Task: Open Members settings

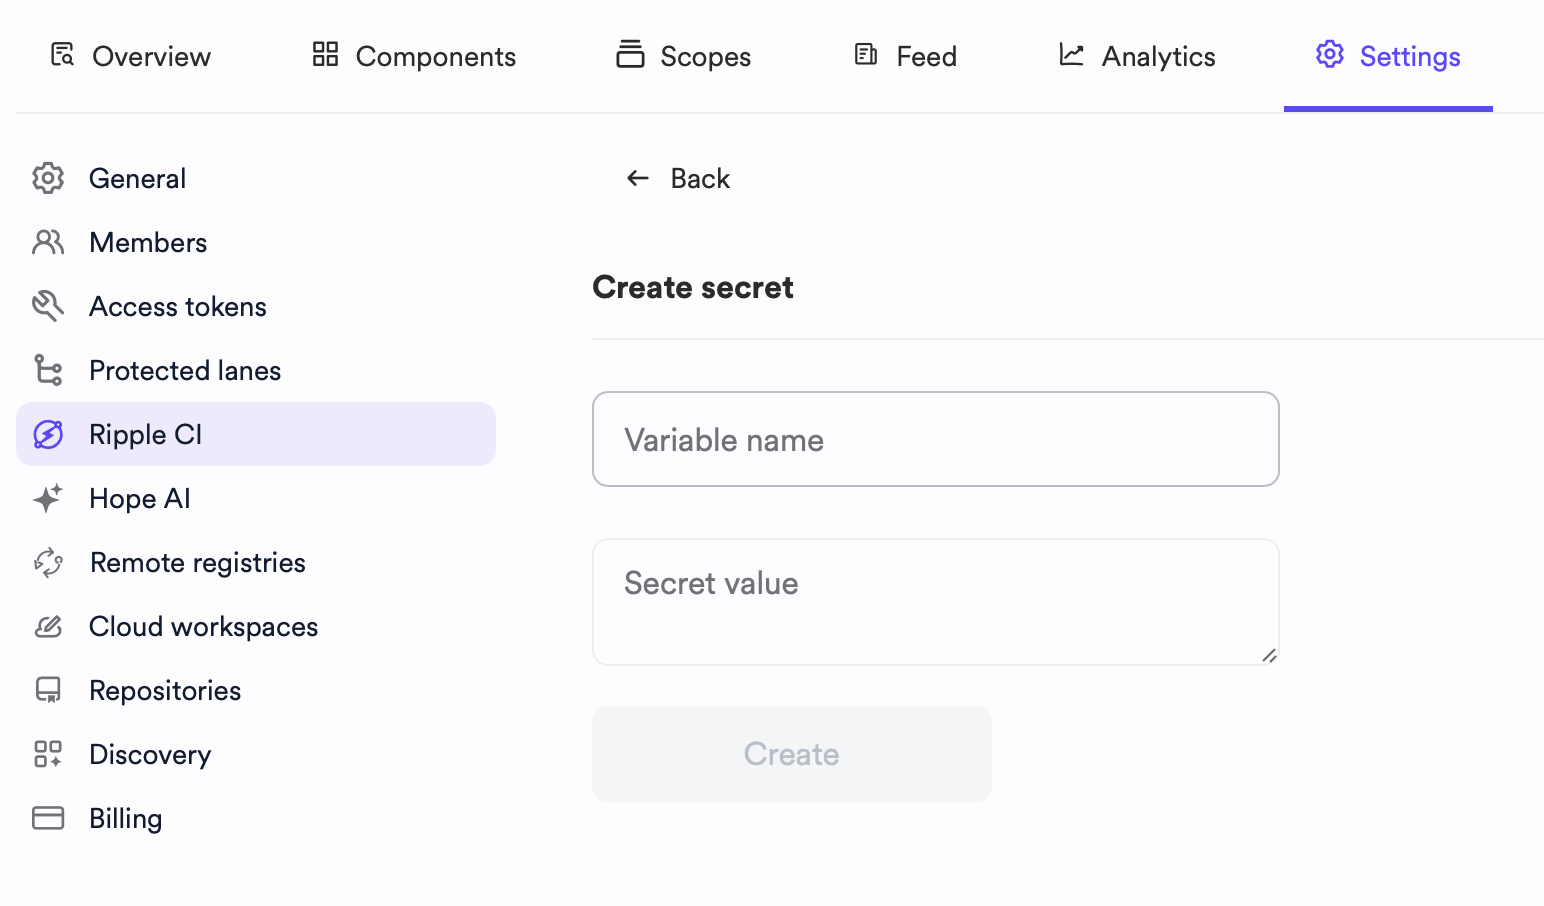Action: click(256, 242)
